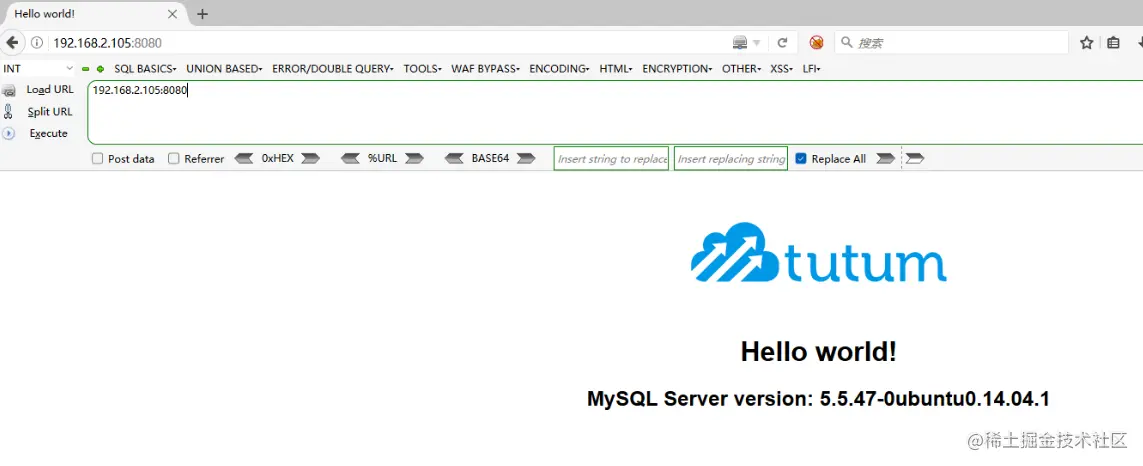Enable the Referrer checkbox
Viewport: 1143px width, 466px height.
tap(173, 158)
